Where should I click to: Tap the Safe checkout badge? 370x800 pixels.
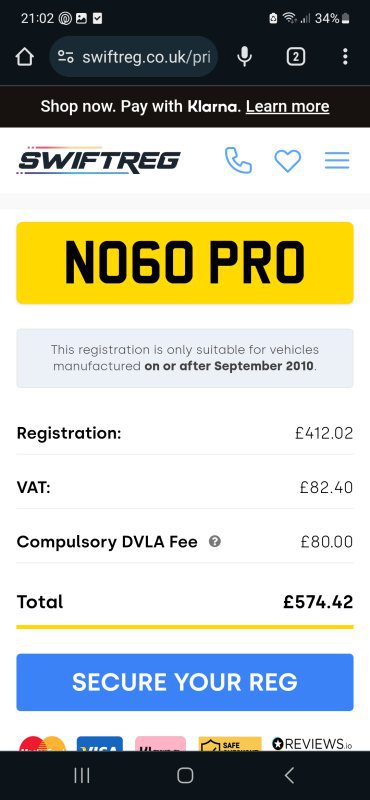coord(230,743)
